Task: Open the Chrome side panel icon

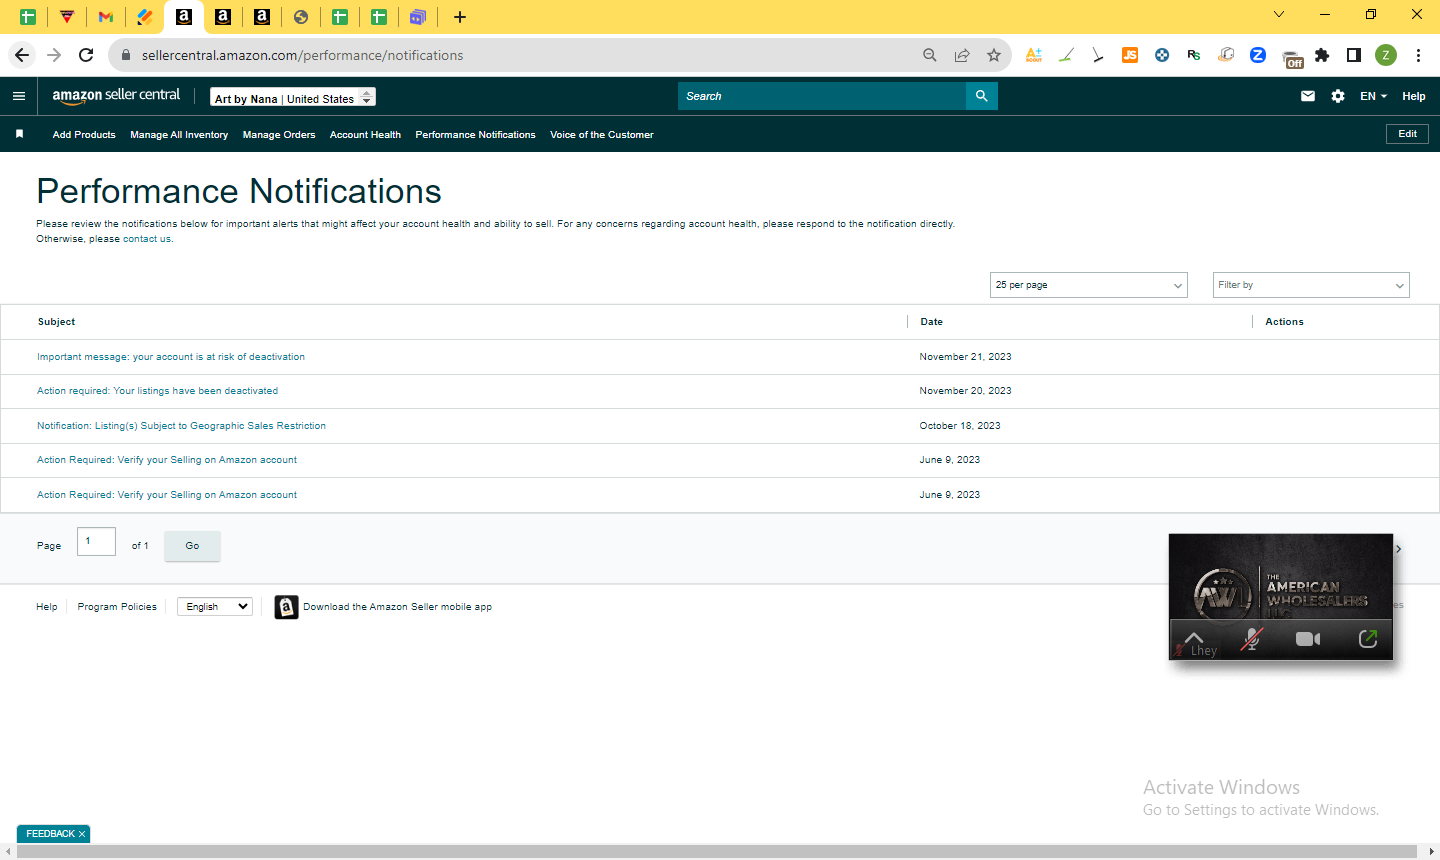Action: coord(1354,55)
